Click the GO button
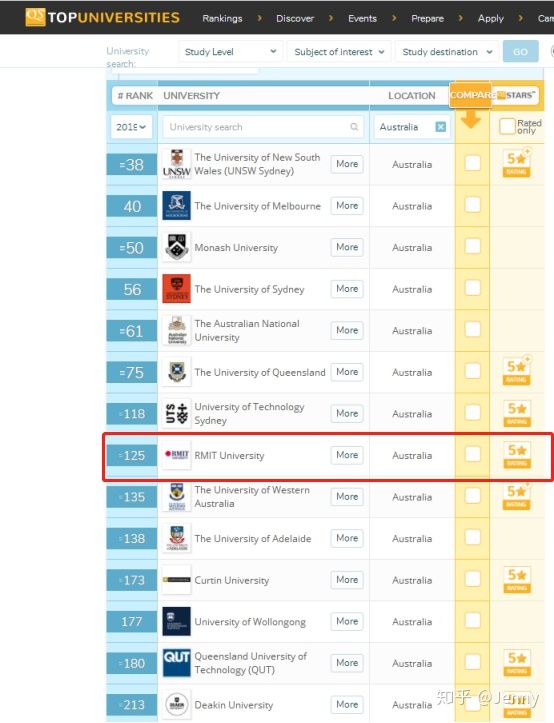This screenshot has height=723, width=554. (x=520, y=52)
